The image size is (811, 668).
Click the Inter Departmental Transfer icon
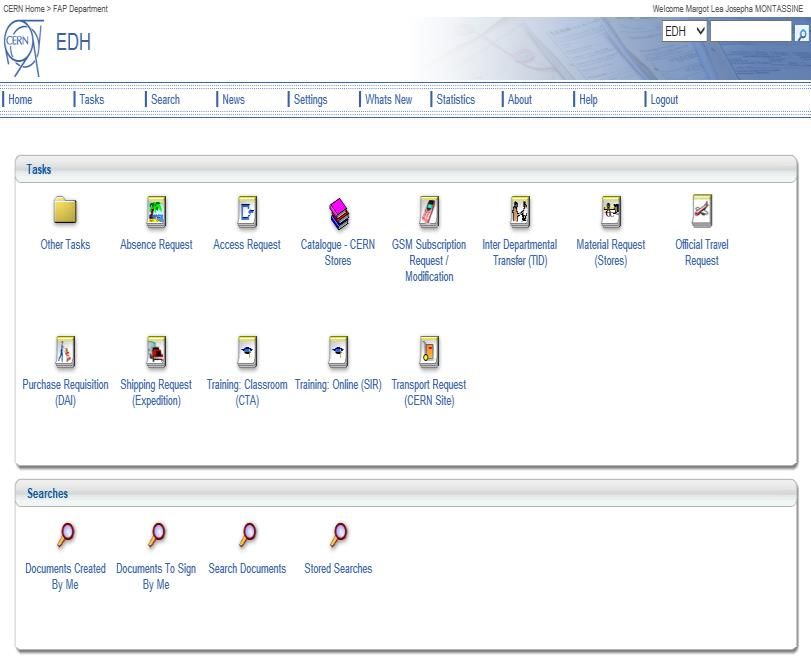pyautogui.click(x=520, y=212)
